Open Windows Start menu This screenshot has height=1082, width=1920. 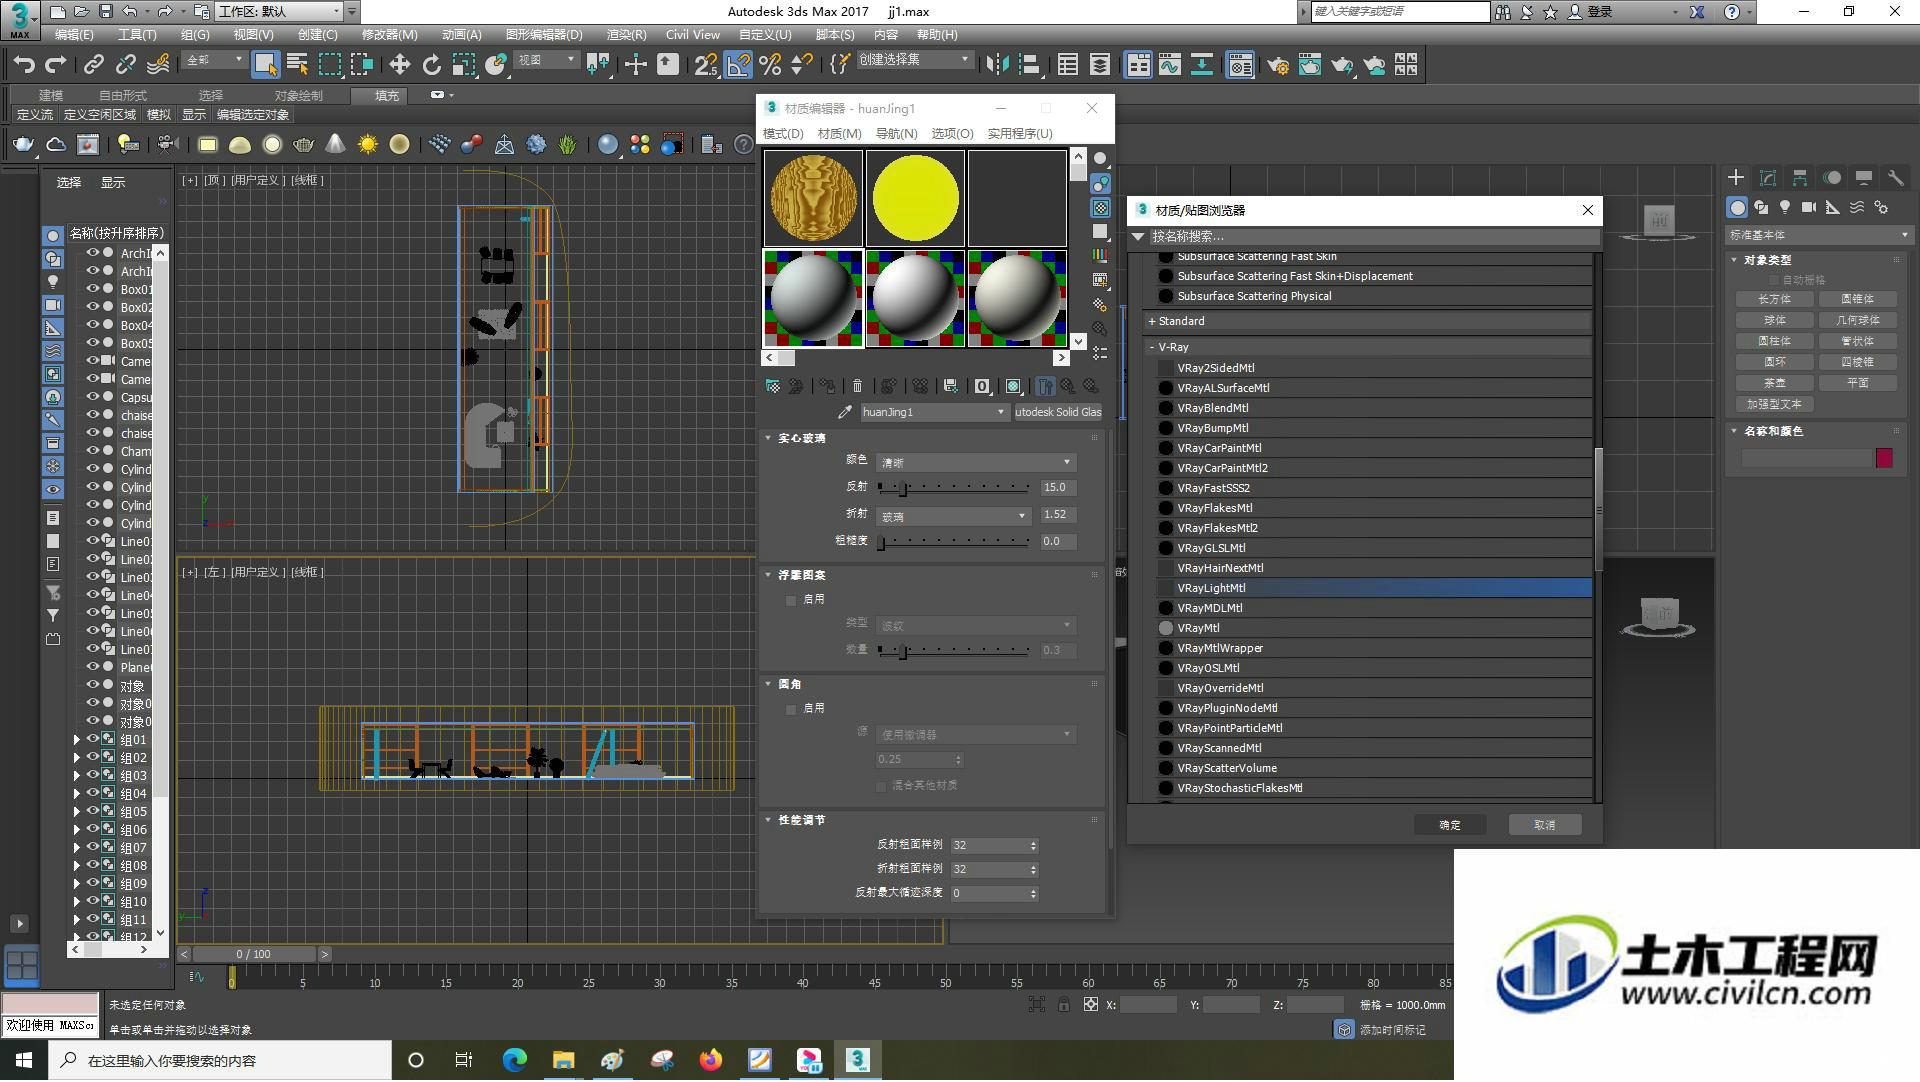click(x=24, y=1060)
